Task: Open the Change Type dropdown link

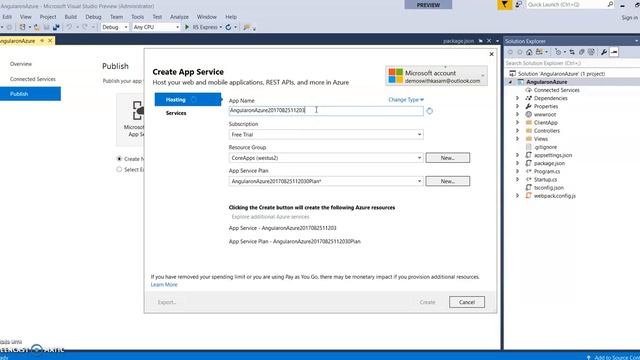Action: [x=406, y=100]
